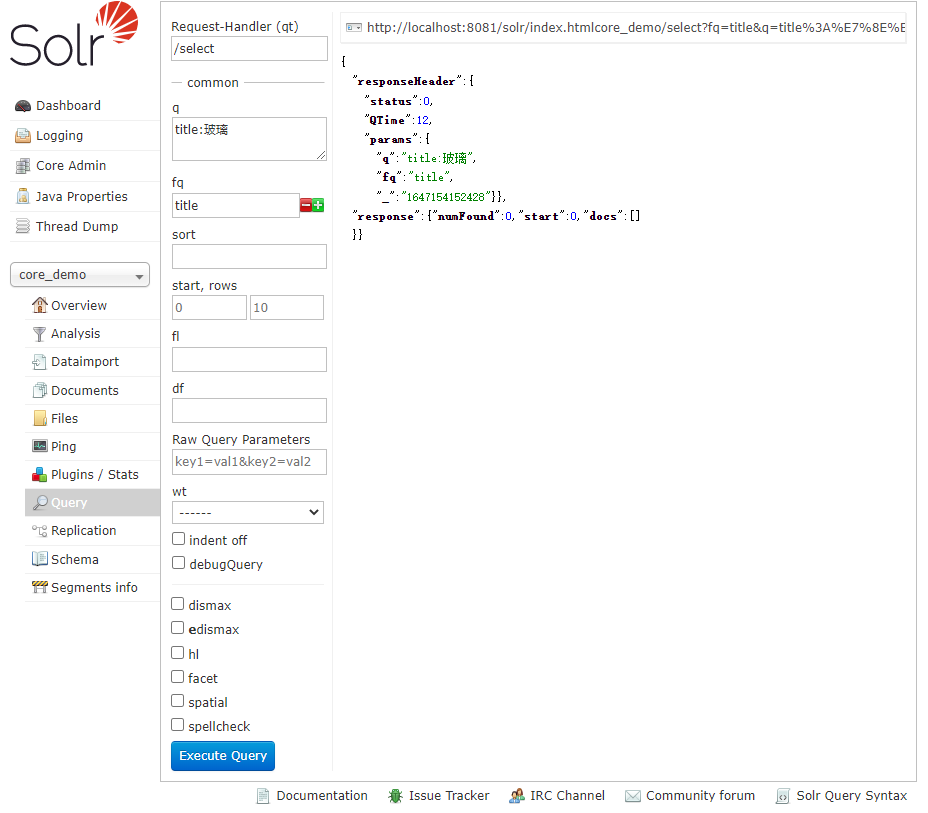
Task: Open the Analysis page for core_demo
Action: pyautogui.click(x=76, y=334)
